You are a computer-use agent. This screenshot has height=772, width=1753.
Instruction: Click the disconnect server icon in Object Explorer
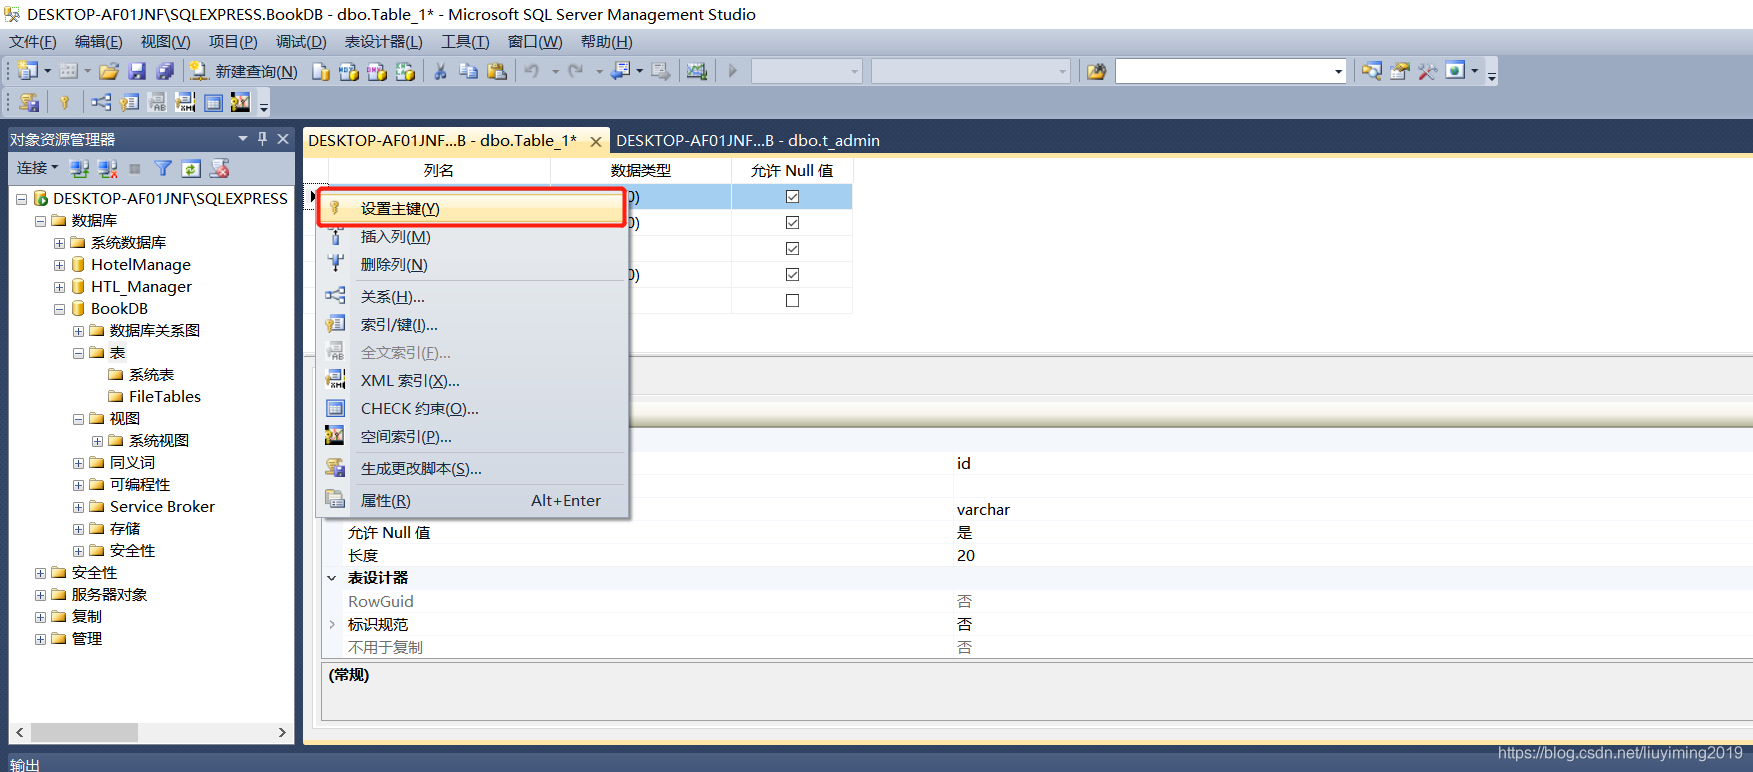coord(107,168)
